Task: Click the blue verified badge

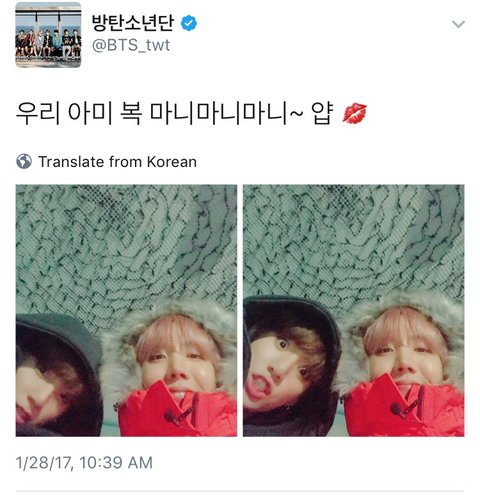Action: [x=189, y=23]
